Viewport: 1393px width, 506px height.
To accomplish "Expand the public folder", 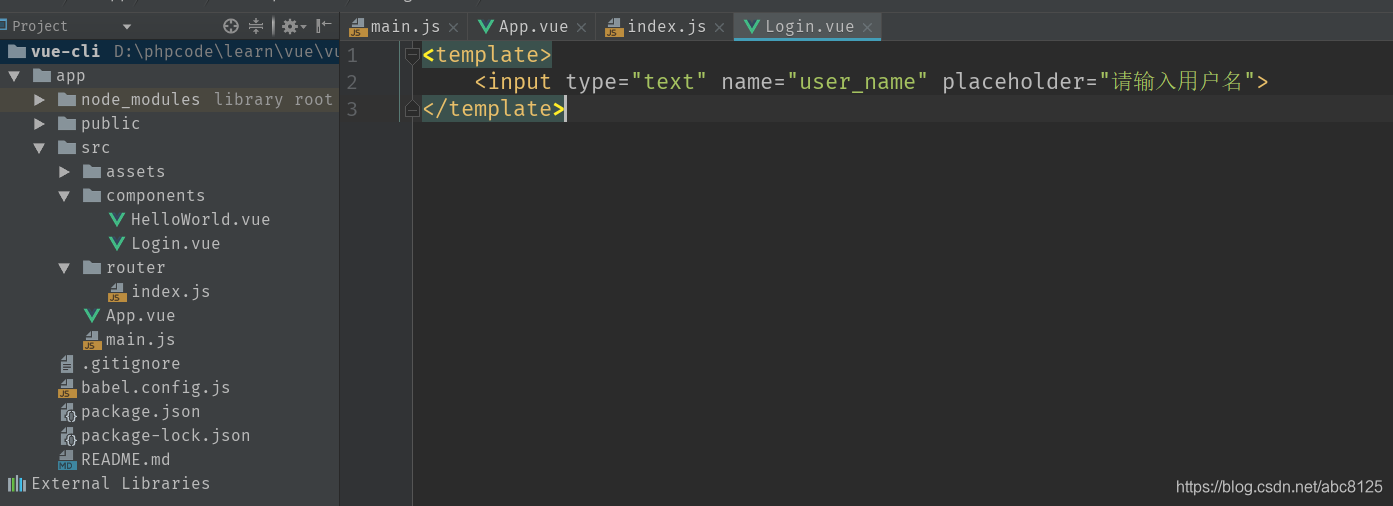I will click(x=39, y=124).
